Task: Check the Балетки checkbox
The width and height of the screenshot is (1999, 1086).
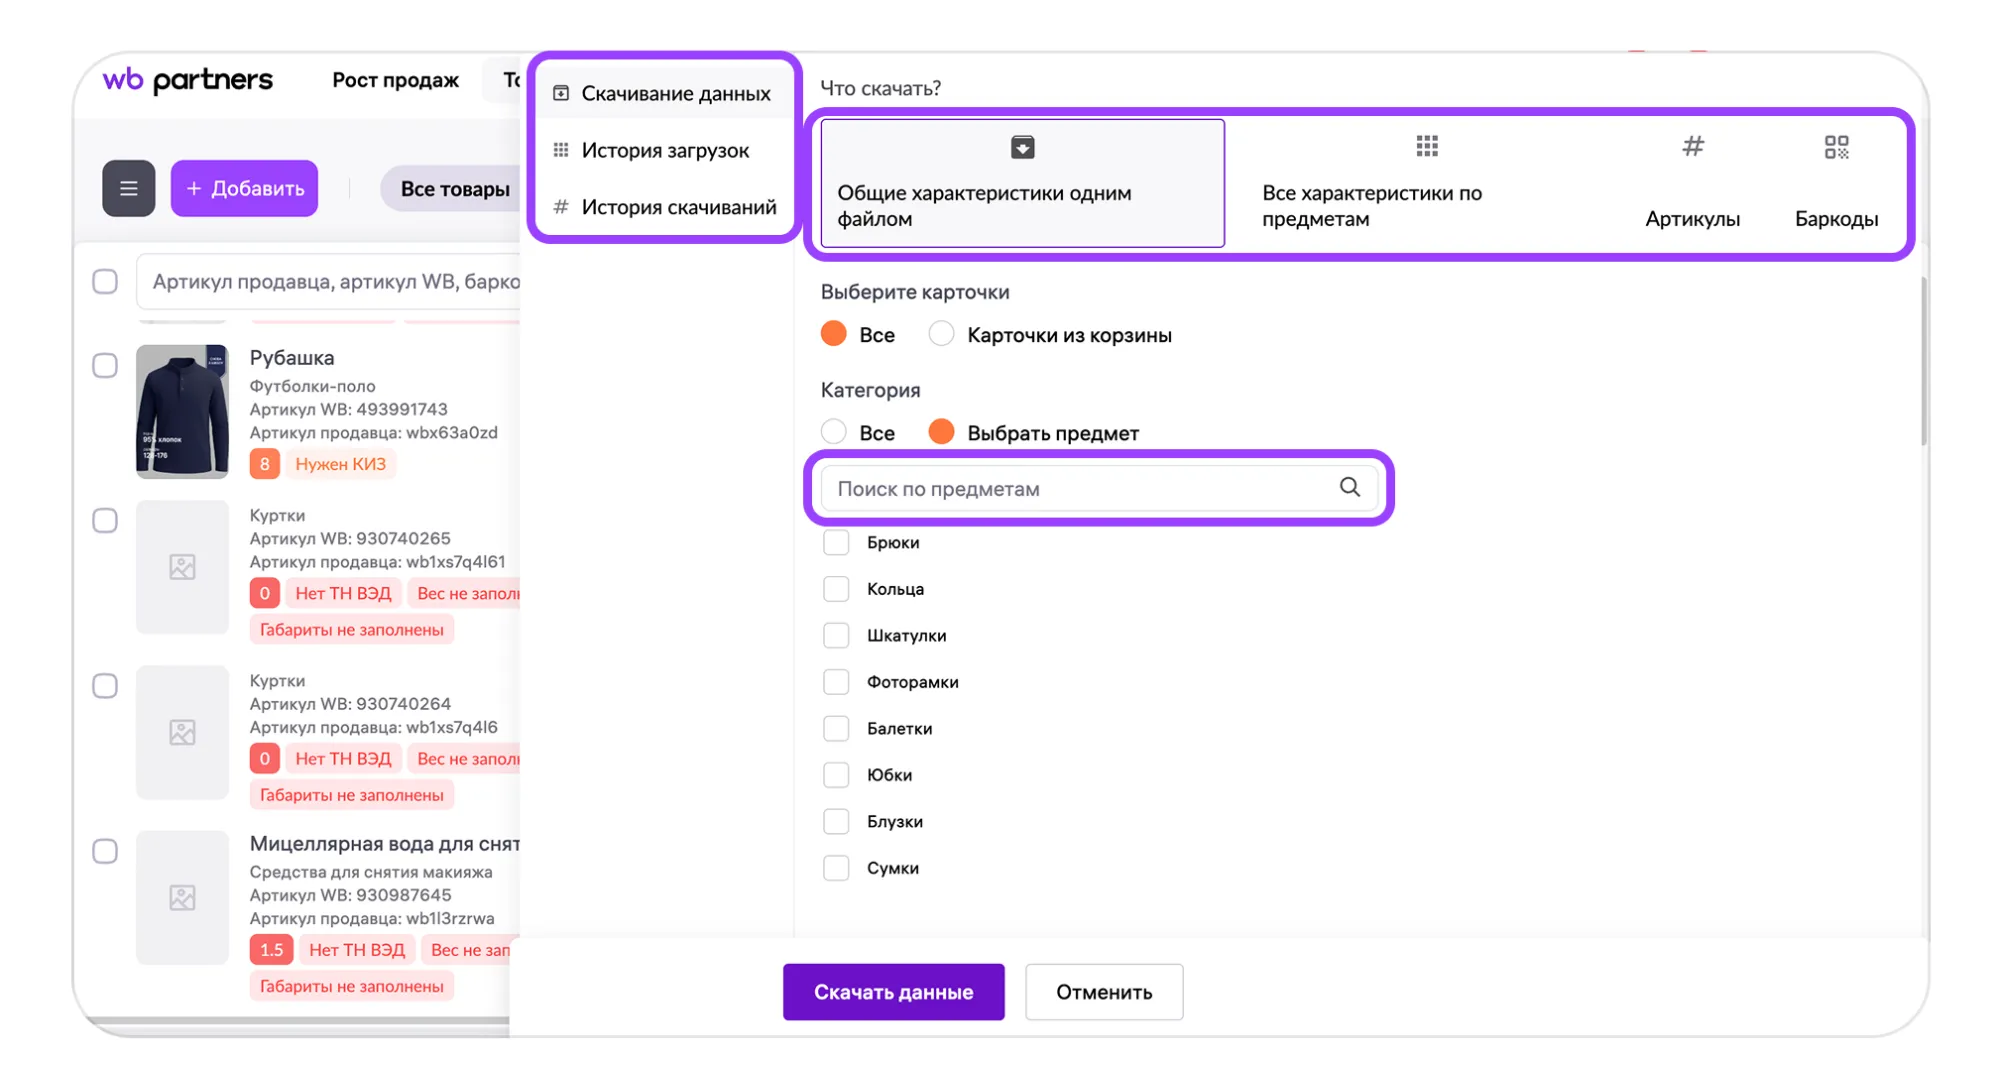Action: (x=836, y=728)
